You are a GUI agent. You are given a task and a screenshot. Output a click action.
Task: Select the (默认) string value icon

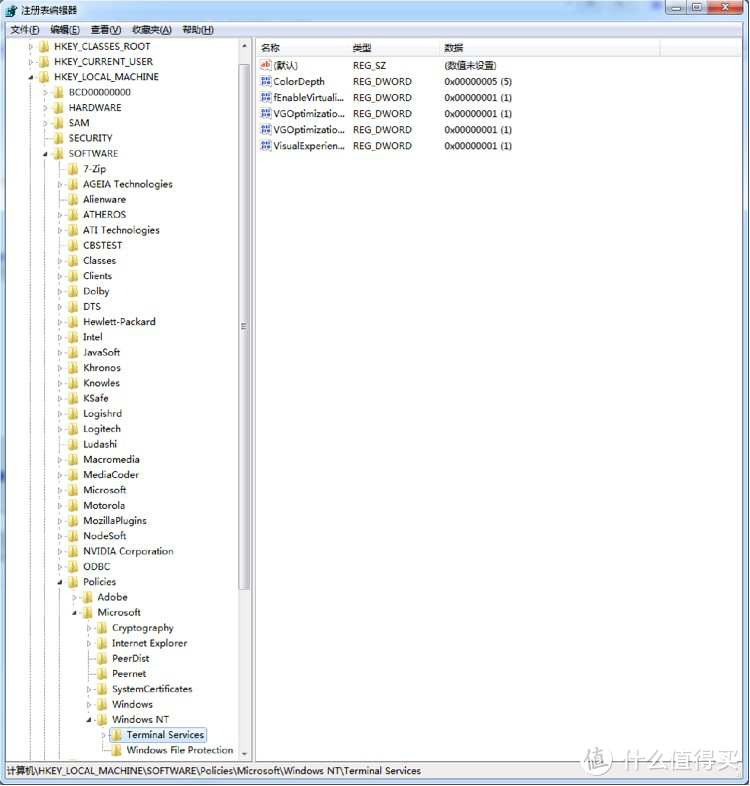[266, 65]
